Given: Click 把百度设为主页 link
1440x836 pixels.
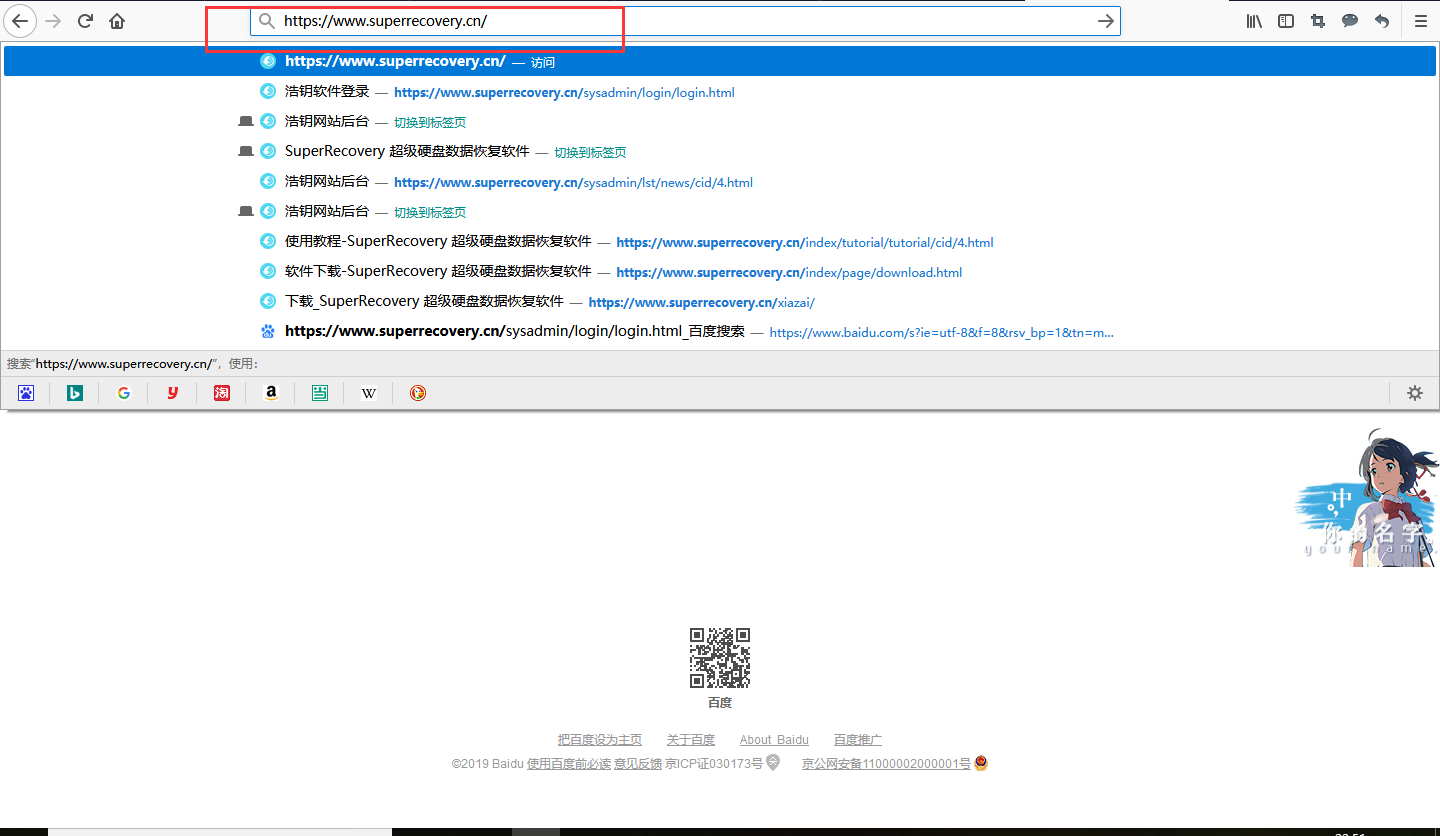Looking at the screenshot, I should coord(600,740).
